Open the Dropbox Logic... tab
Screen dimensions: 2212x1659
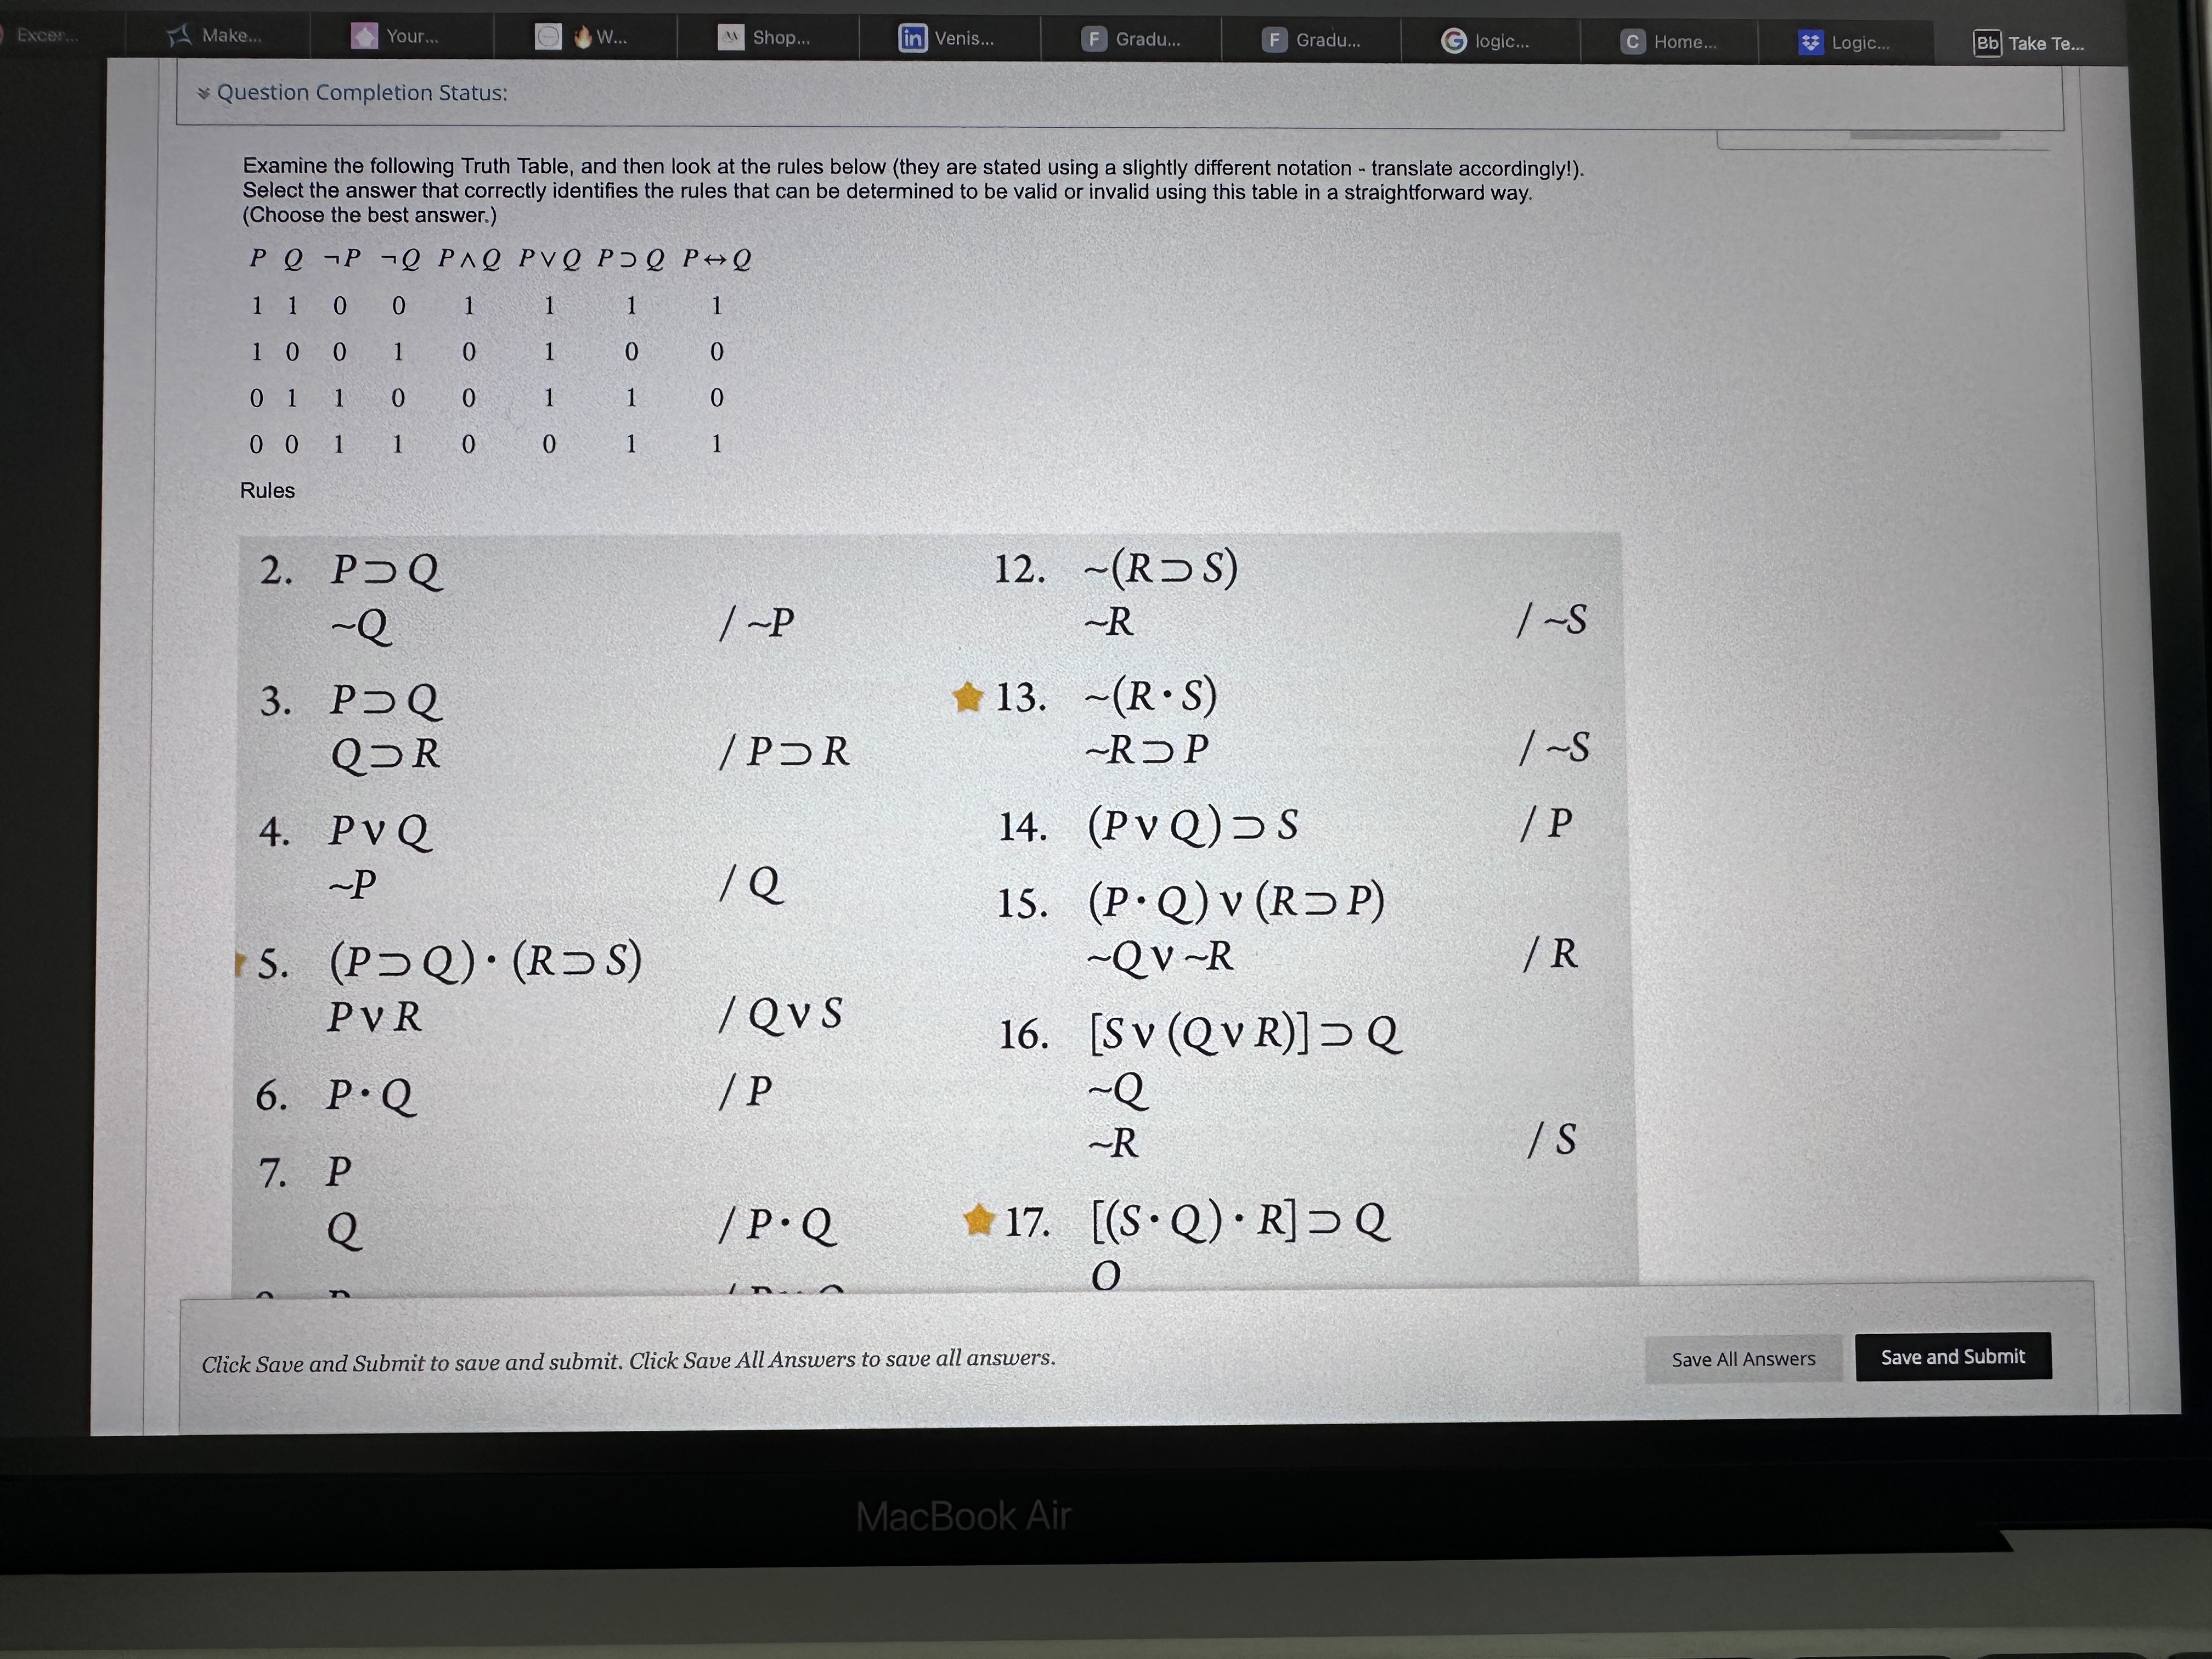pyautogui.click(x=1846, y=43)
